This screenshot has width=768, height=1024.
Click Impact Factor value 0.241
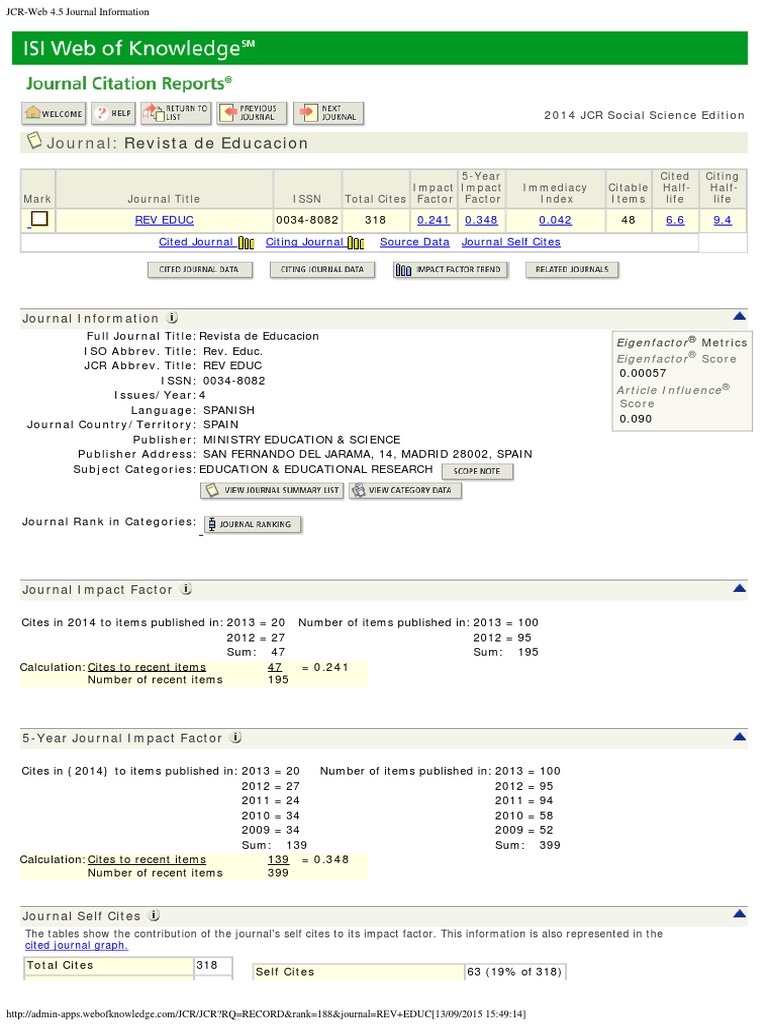434,221
